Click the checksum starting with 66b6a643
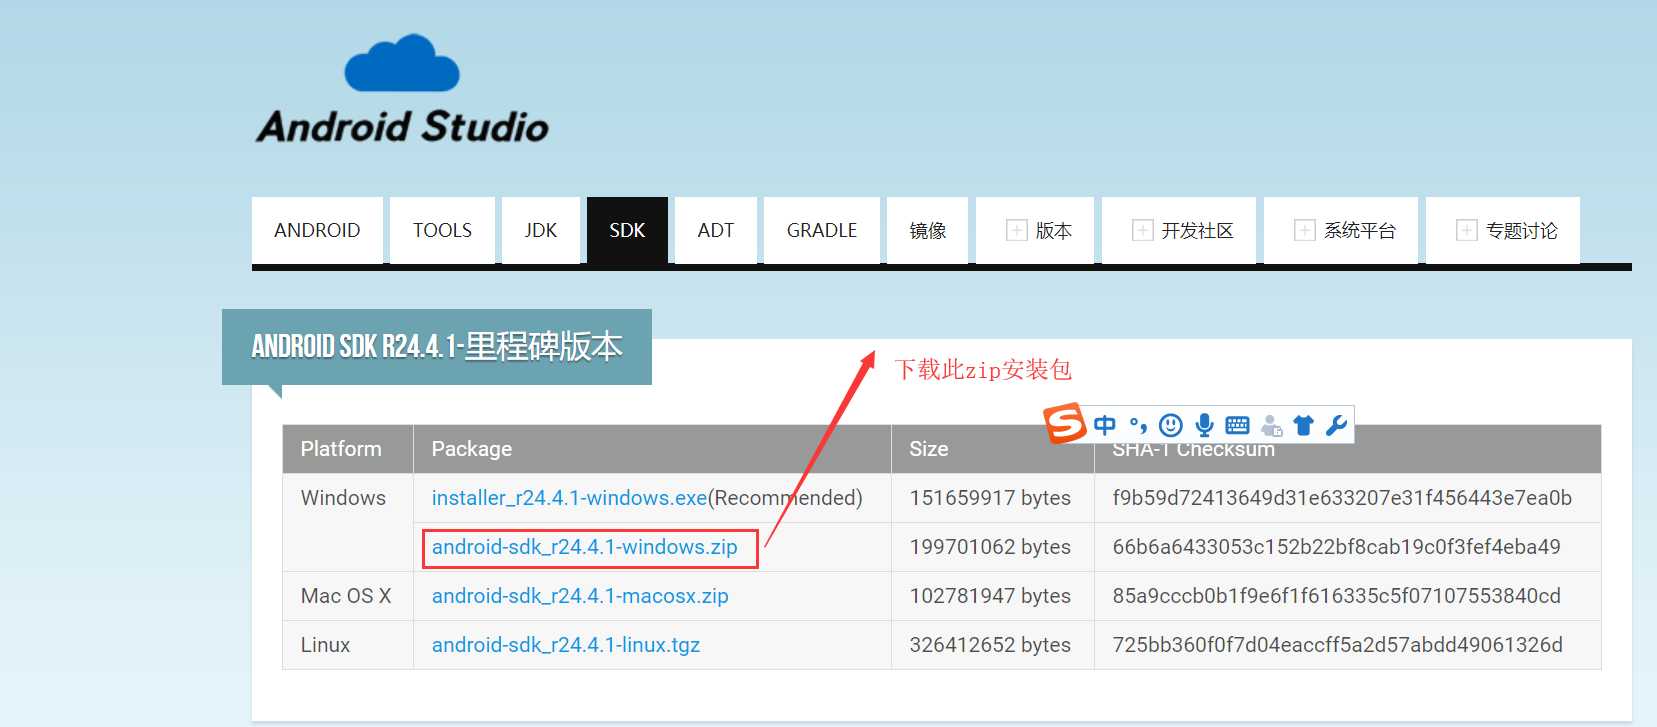The height and width of the screenshot is (727, 1657). (x=1337, y=547)
